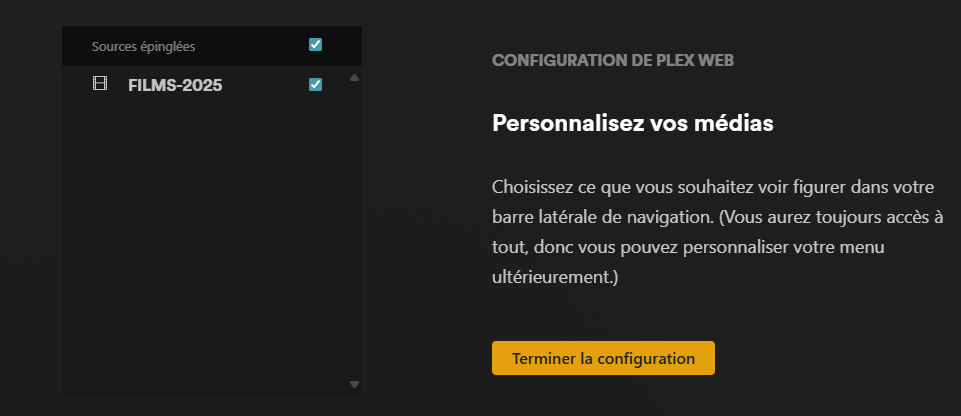The image size is (961, 416).
Task: Click the scroll down arrow in the list
Action: 354,384
